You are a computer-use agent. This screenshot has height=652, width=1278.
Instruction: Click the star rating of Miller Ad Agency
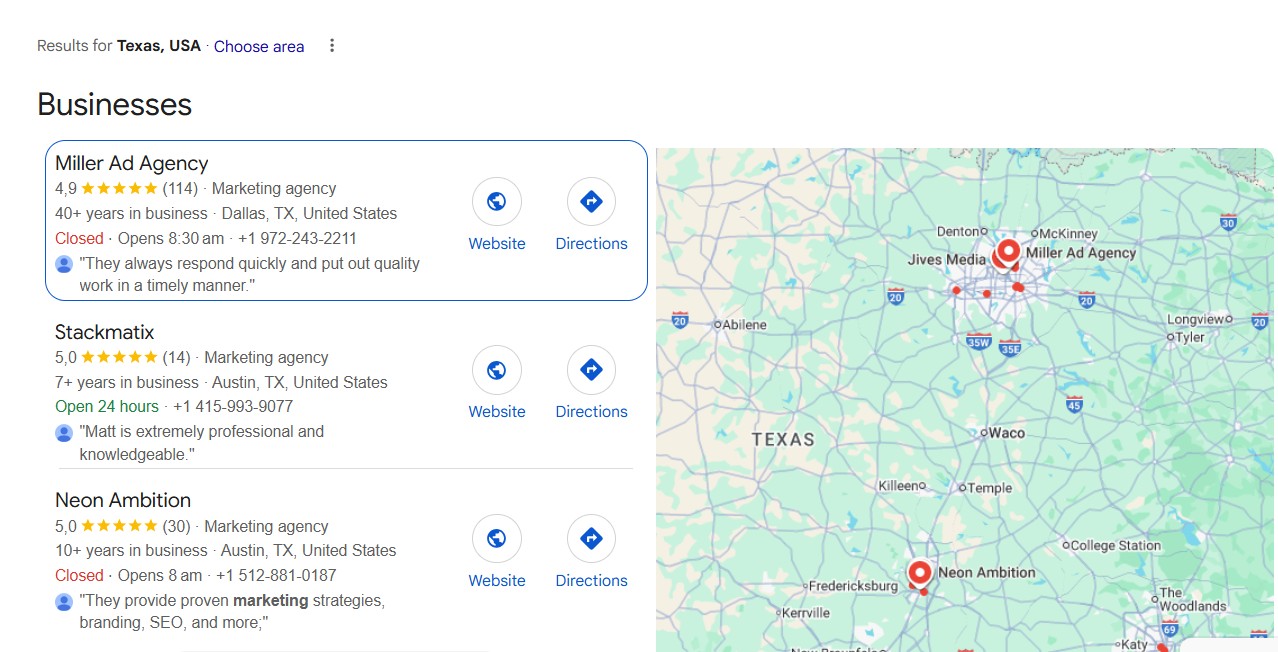[119, 188]
